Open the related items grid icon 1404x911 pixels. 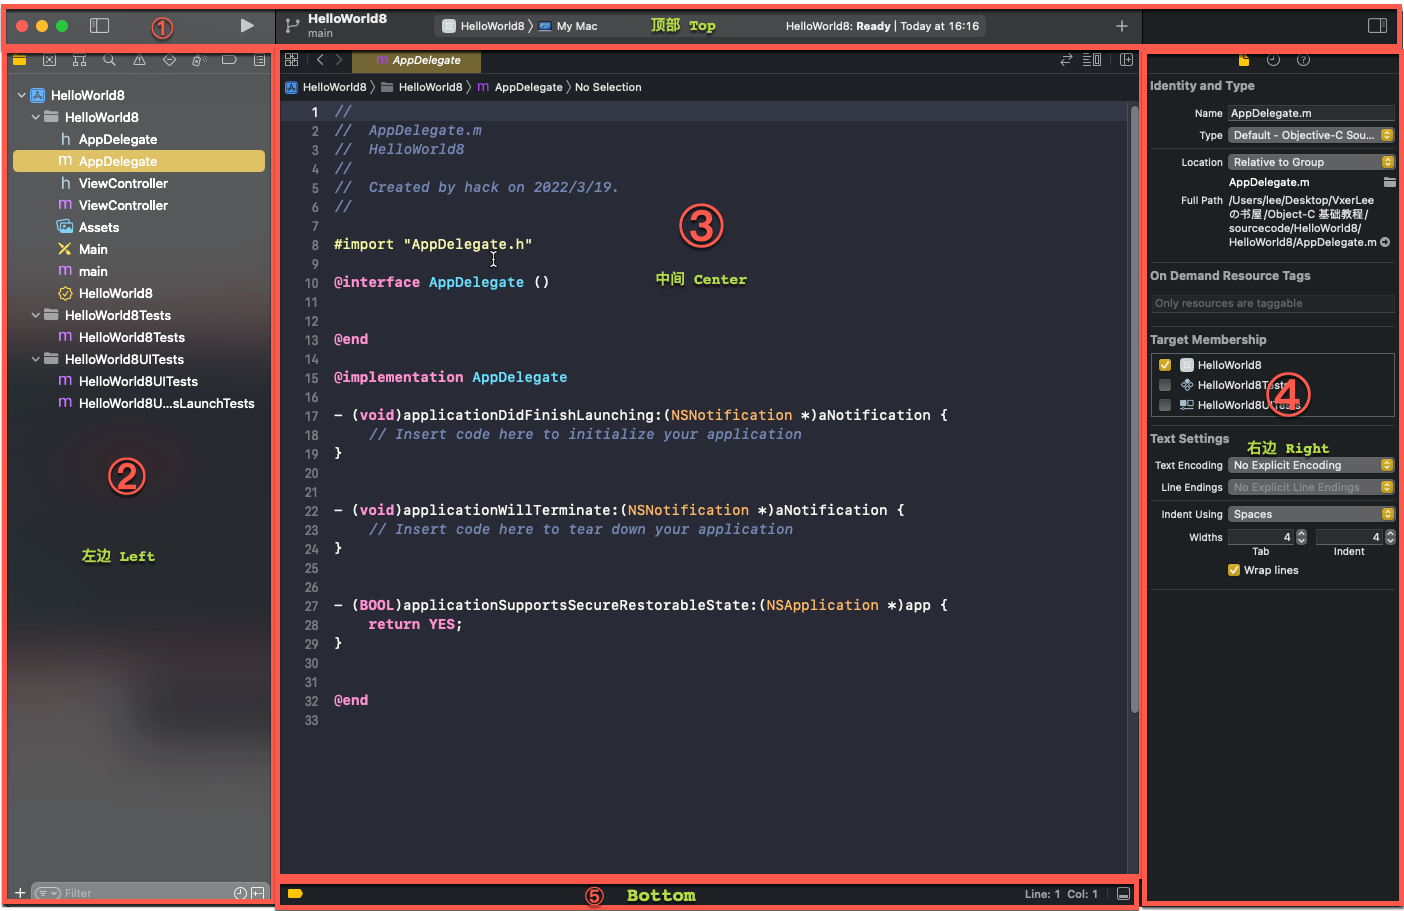click(x=292, y=60)
